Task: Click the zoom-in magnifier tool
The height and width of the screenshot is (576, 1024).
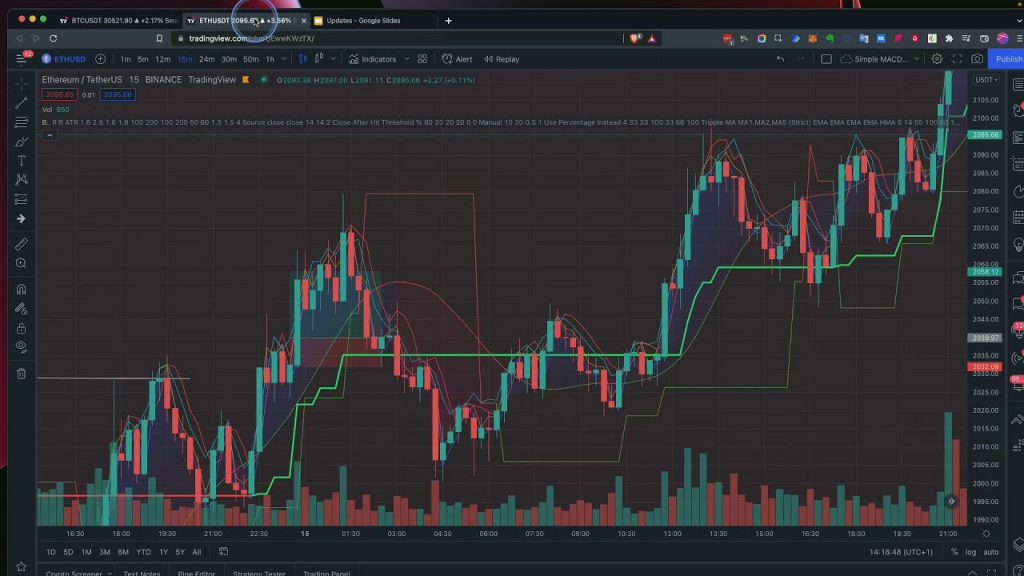Action: 21,264
